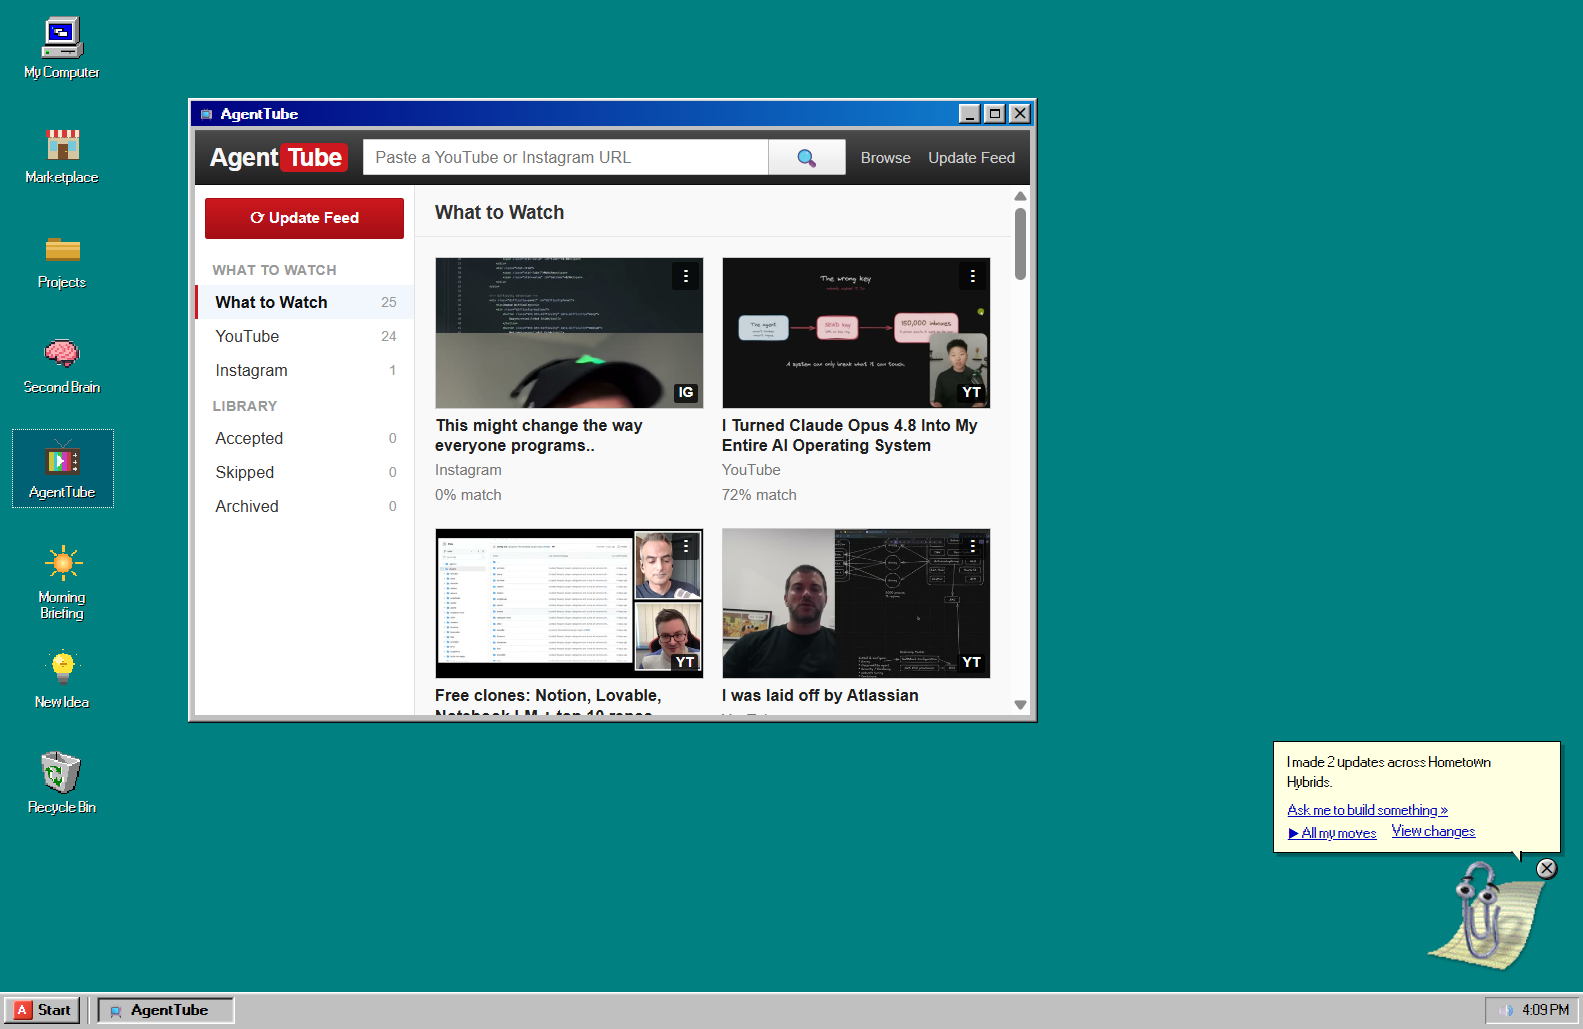The height and width of the screenshot is (1029, 1583).
Task: Click the 4:09 PM clock
Action: [1545, 1010]
